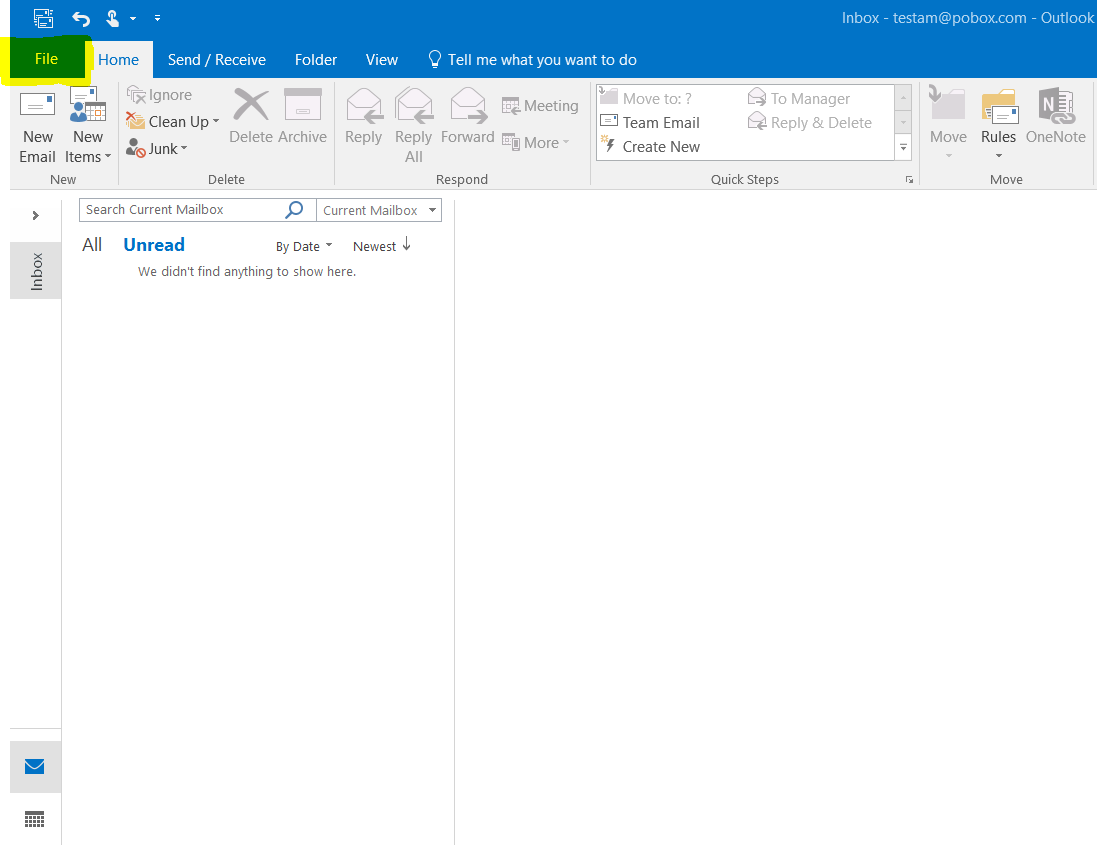Image resolution: width=1097 pixels, height=845 pixels.
Task: Switch to the Home tab
Action: [x=118, y=60]
